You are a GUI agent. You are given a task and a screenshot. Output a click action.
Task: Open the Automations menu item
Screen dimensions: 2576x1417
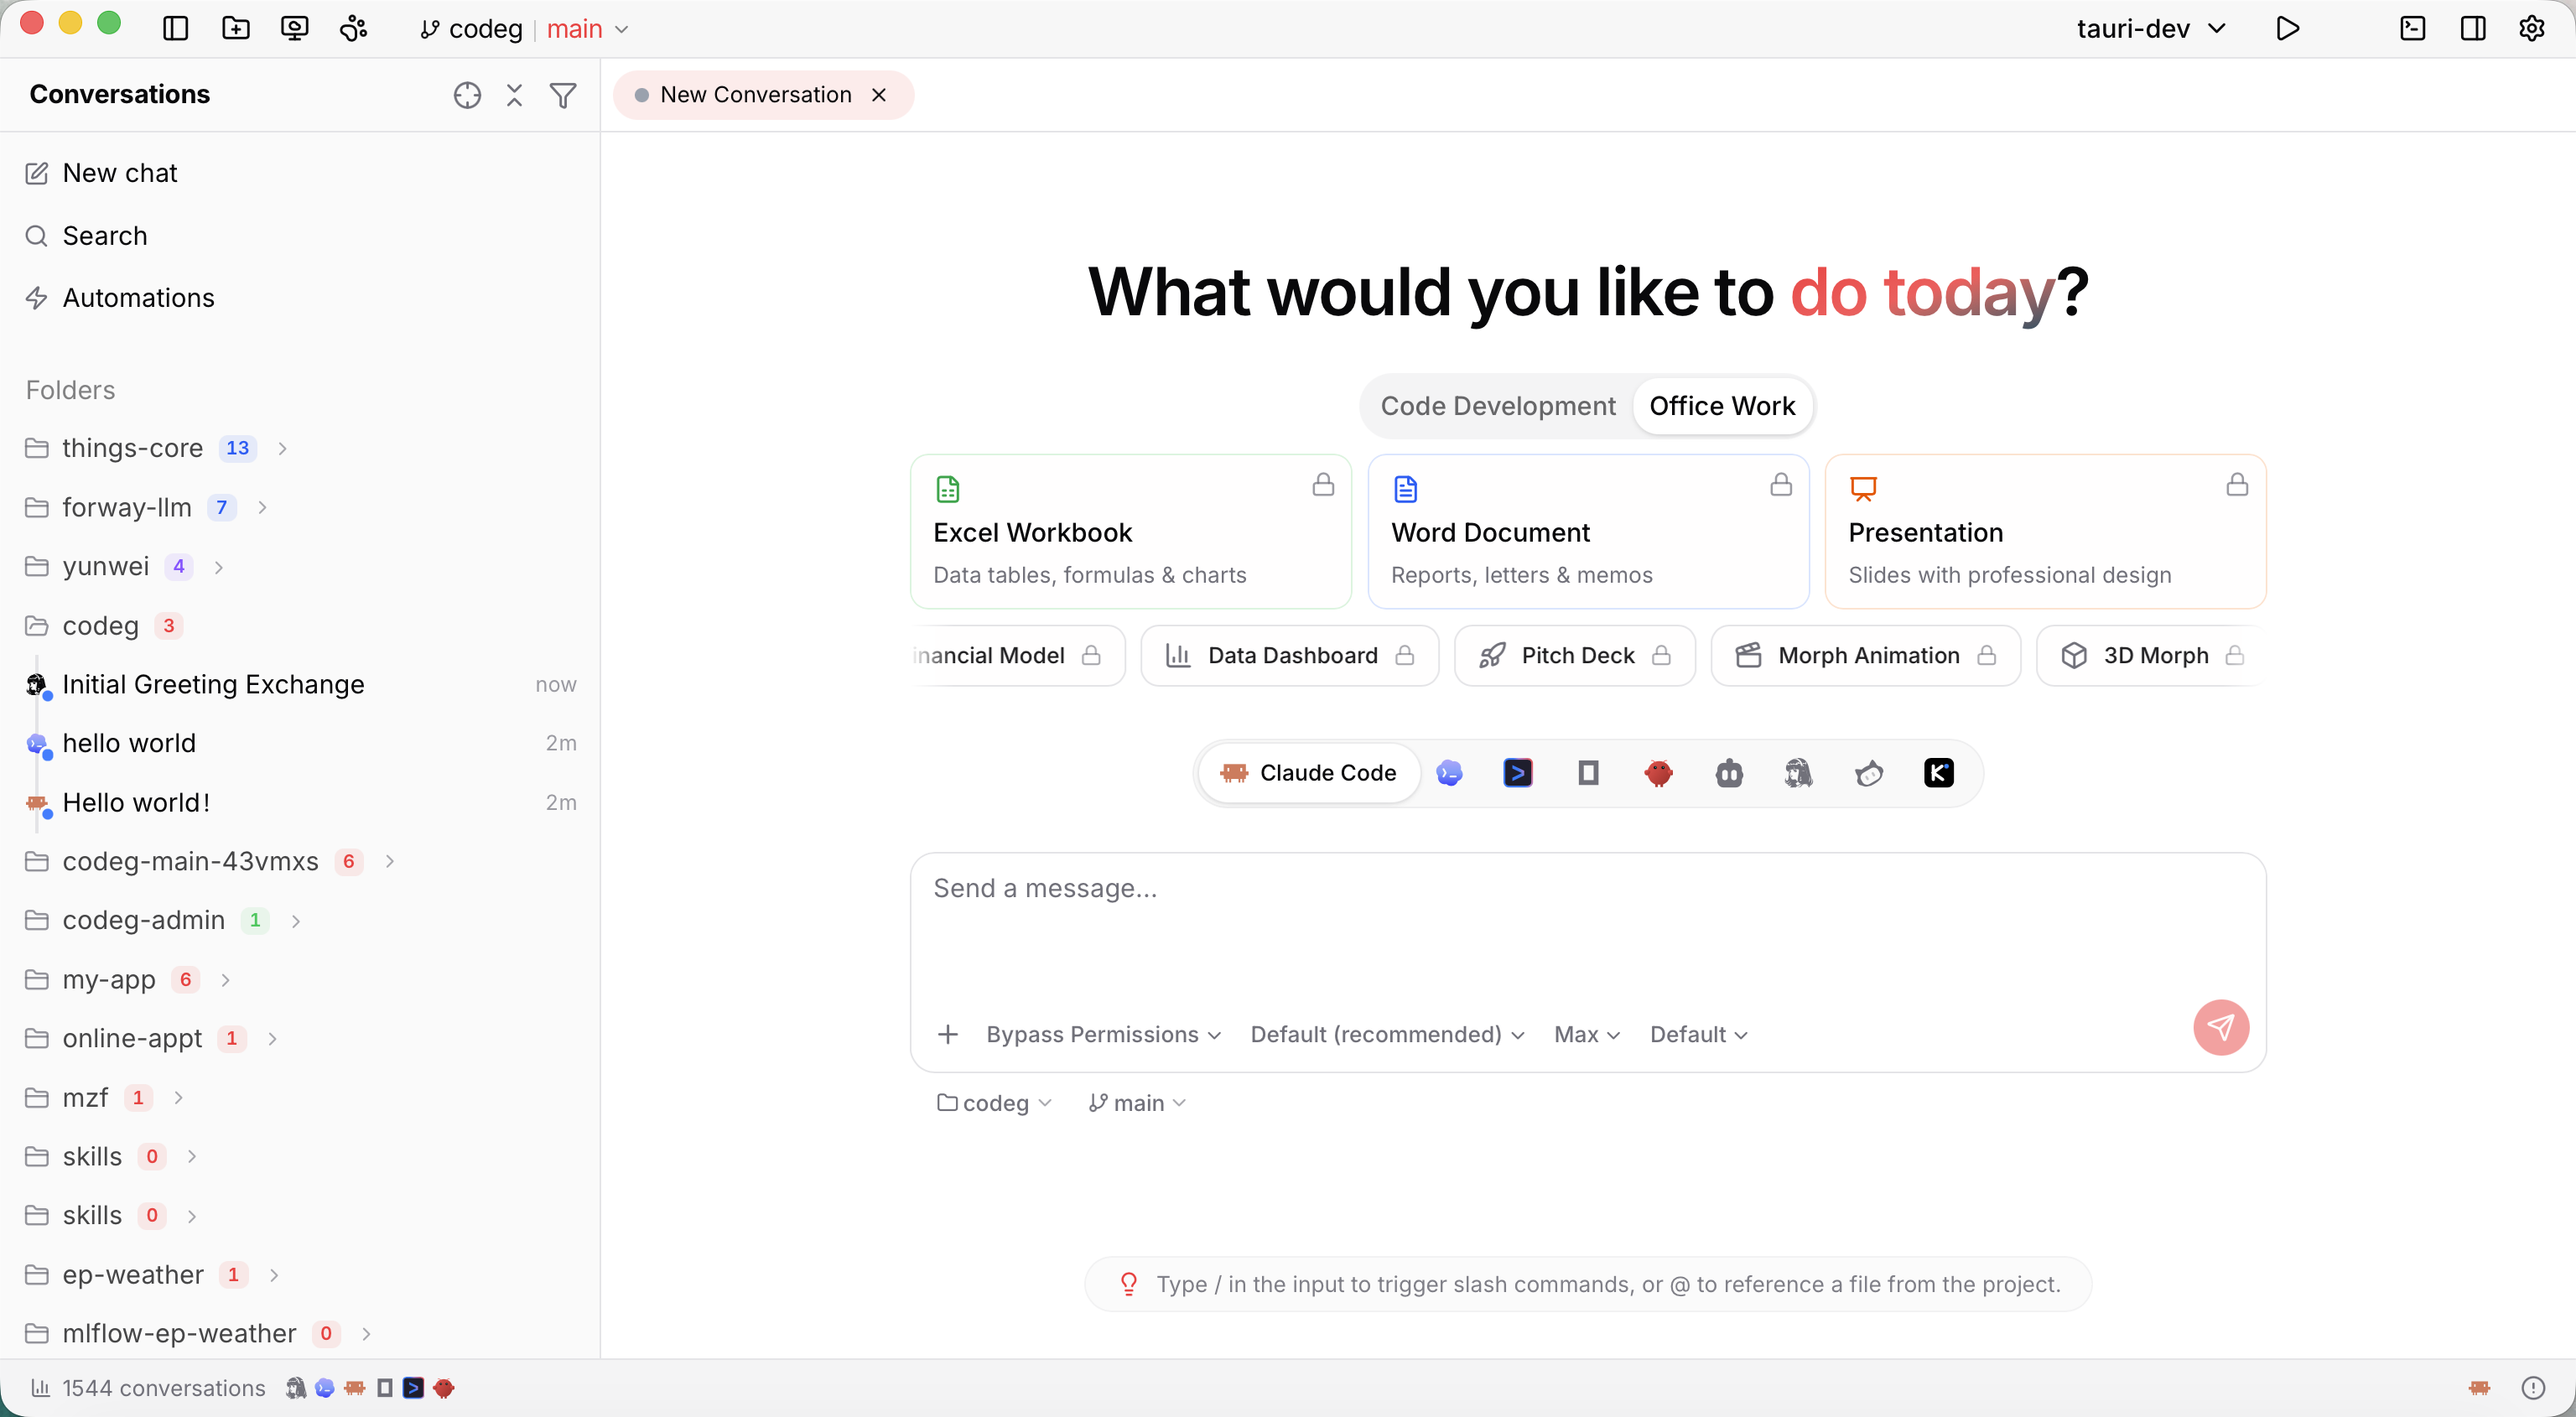pos(138,298)
